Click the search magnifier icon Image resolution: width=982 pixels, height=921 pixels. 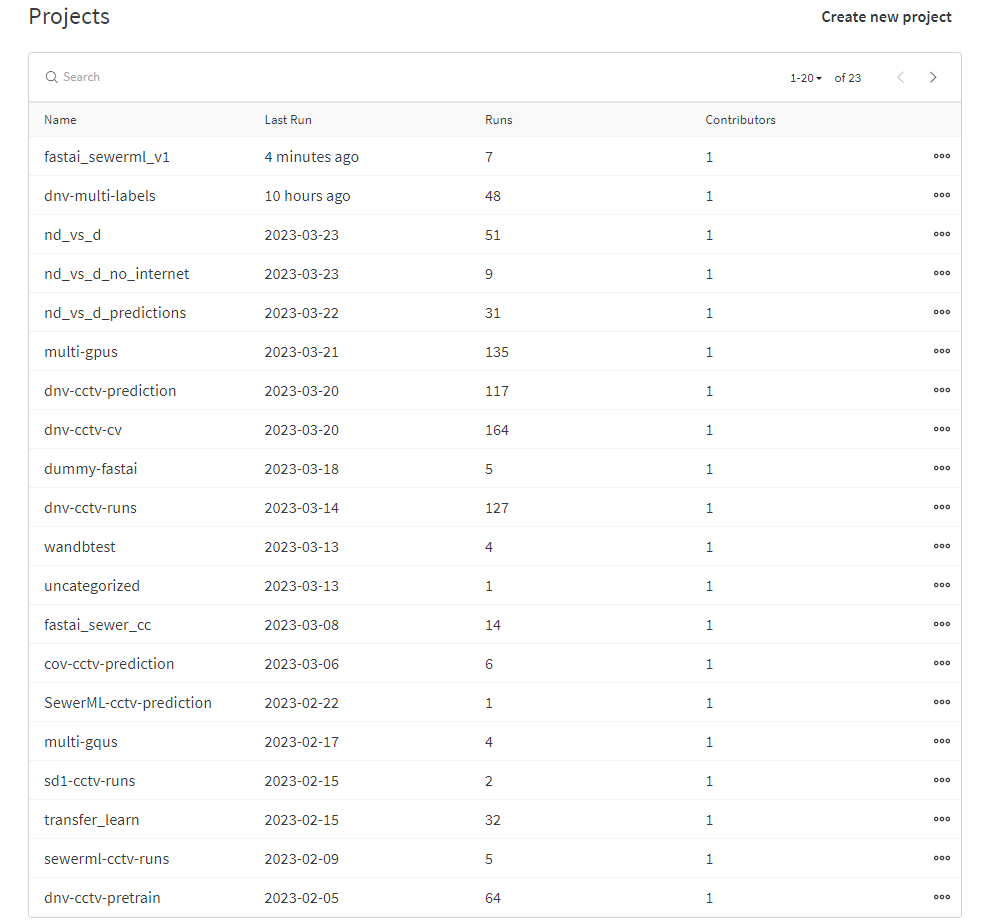tap(51, 77)
